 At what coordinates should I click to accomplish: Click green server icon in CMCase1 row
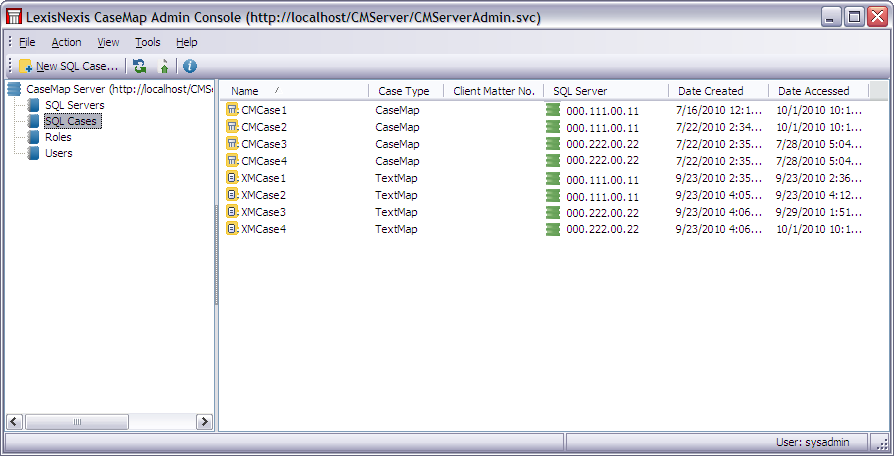(x=552, y=110)
